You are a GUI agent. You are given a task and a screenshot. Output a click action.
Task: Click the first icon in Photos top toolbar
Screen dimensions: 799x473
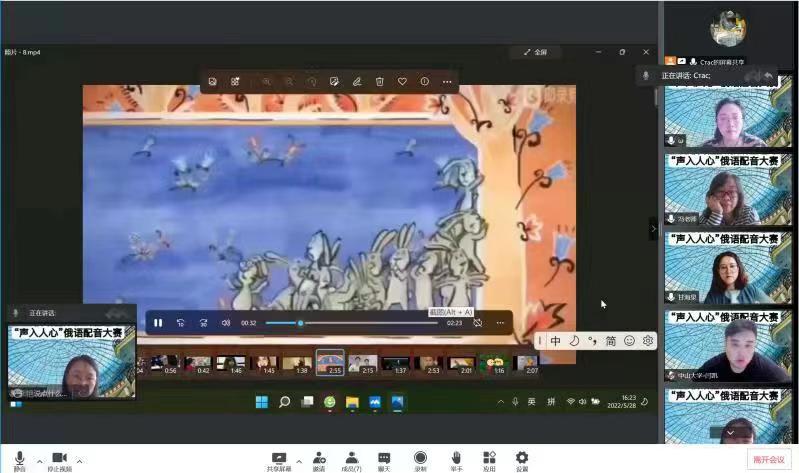(x=212, y=82)
